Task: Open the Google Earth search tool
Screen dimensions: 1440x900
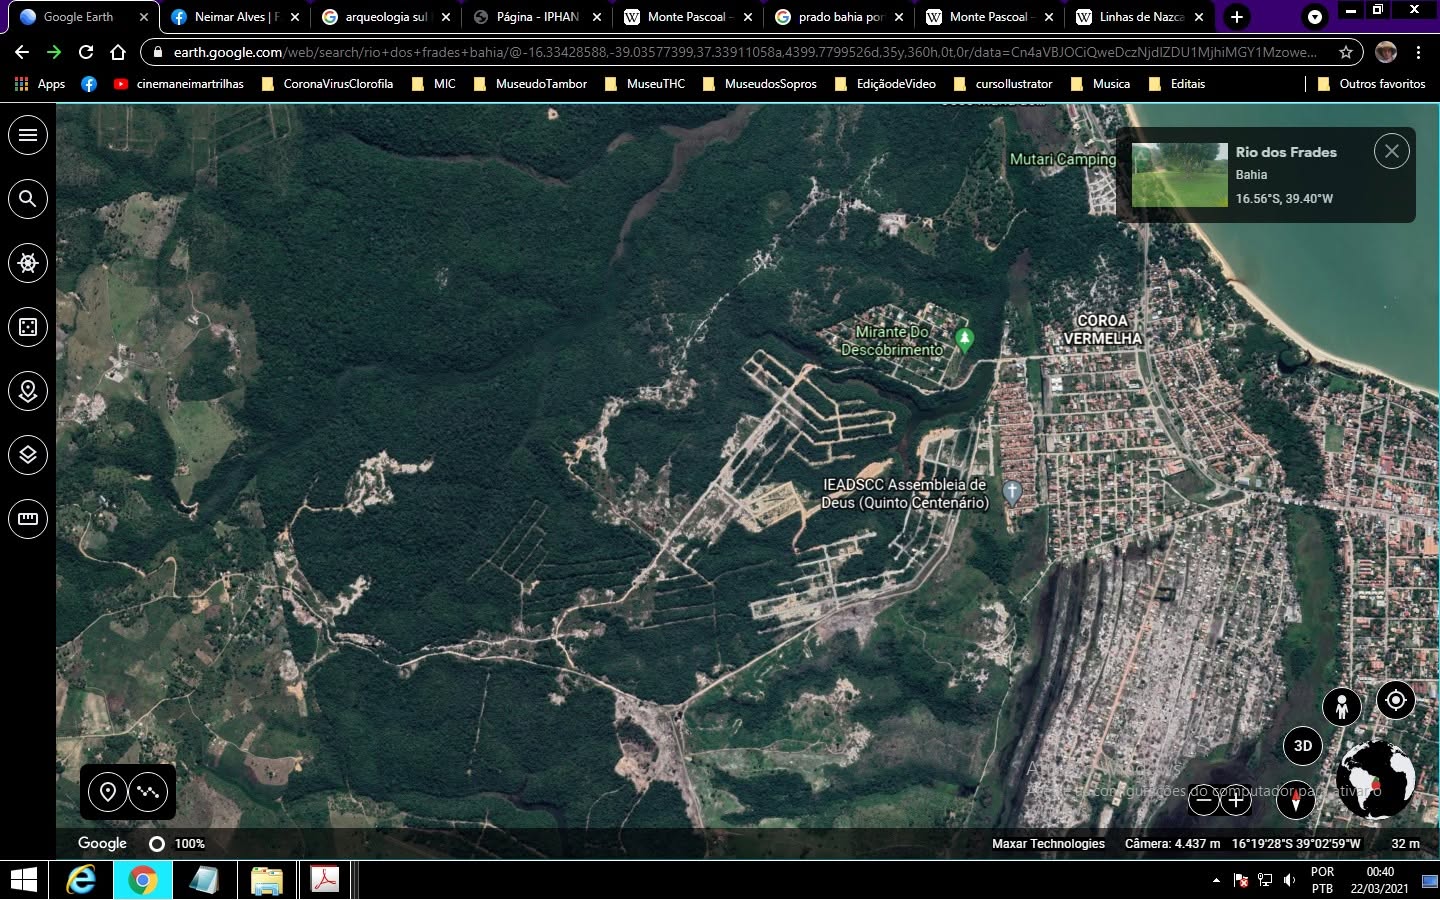Action: point(28,199)
